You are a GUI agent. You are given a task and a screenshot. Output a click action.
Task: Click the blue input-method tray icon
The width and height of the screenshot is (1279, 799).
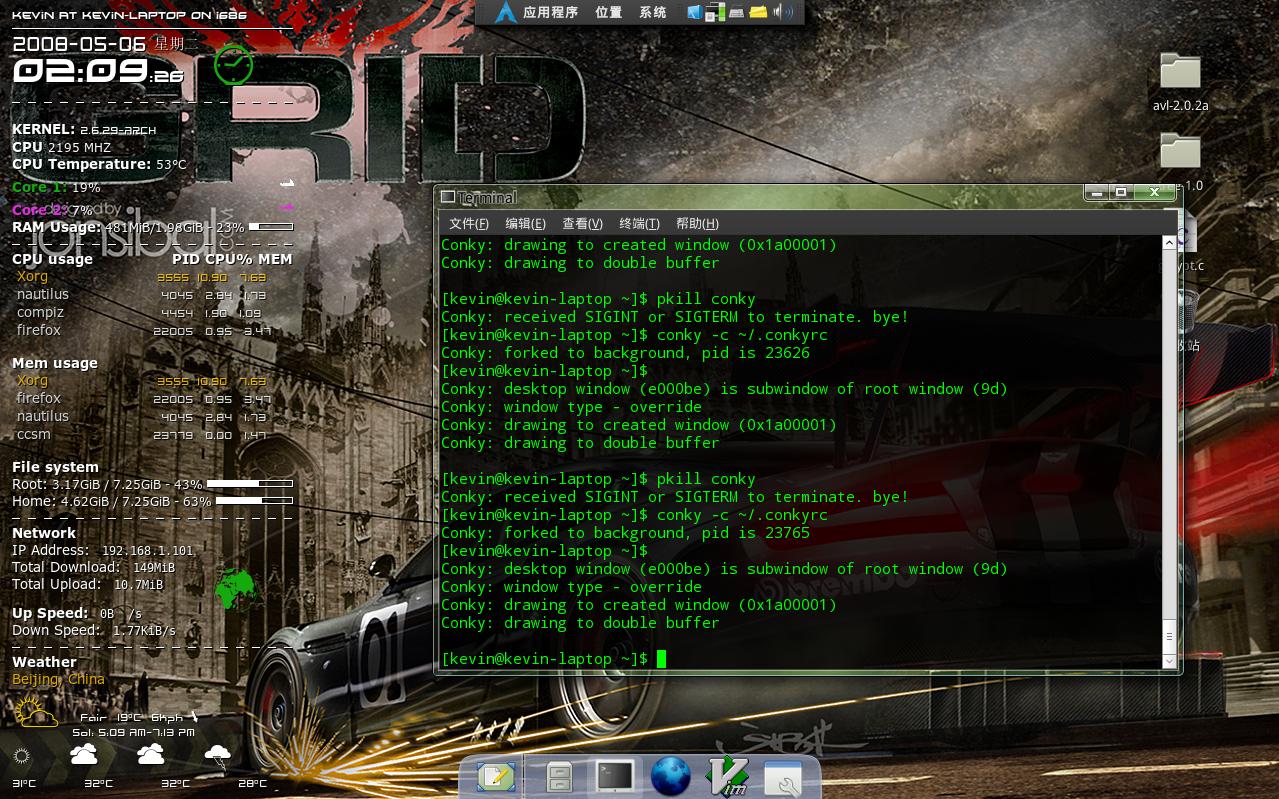694,12
